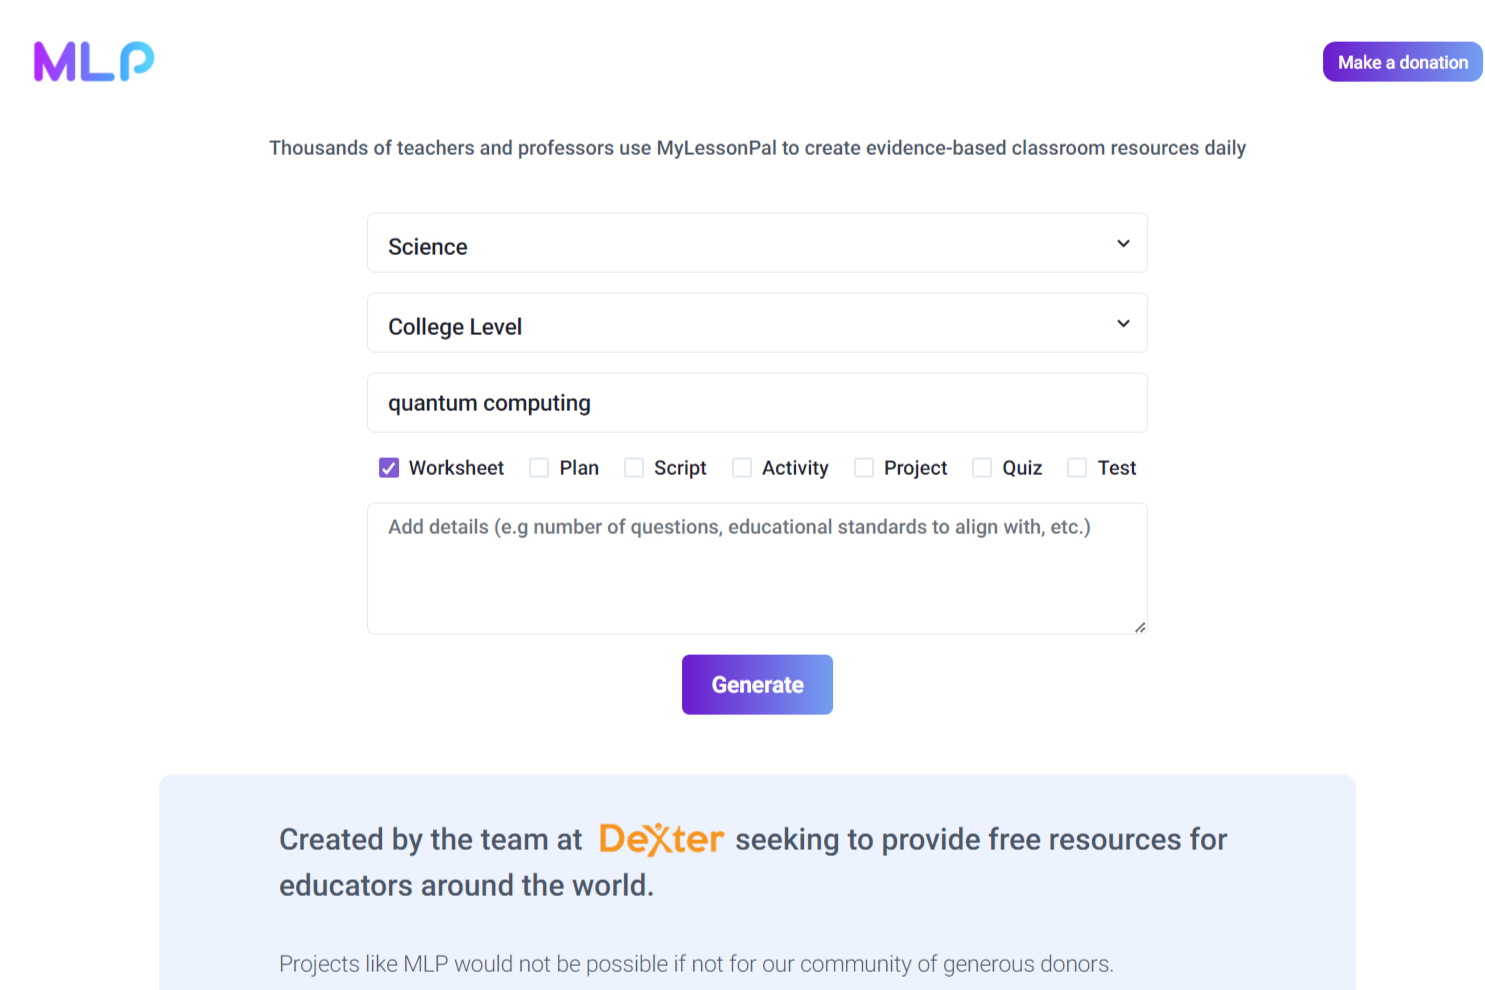Click the College Level chevron arrow
The height and width of the screenshot is (990, 1485).
[1123, 324]
